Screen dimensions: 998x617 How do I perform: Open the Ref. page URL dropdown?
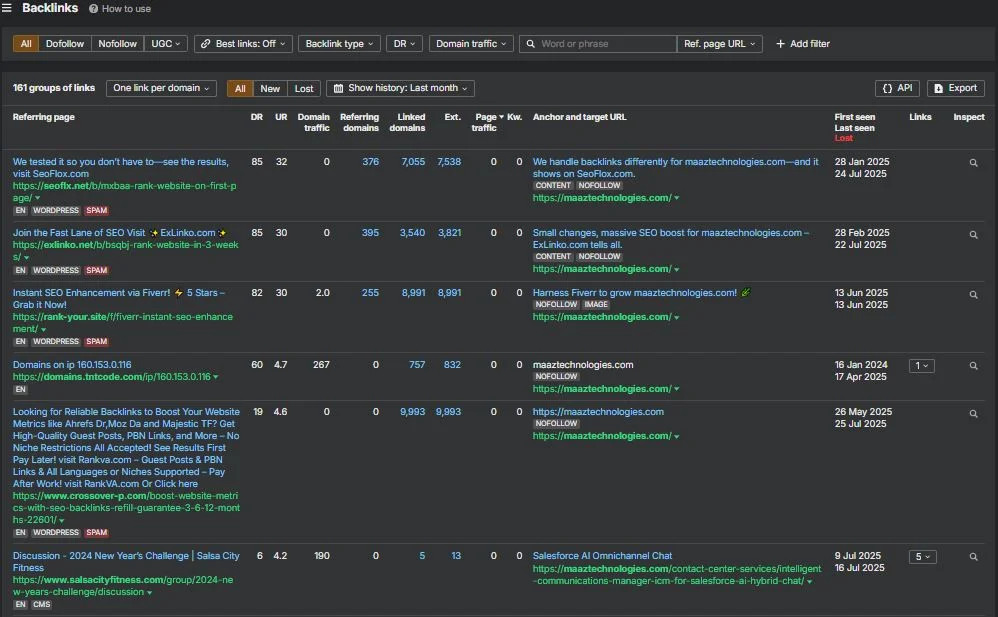pyautogui.click(x=719, y=44)
